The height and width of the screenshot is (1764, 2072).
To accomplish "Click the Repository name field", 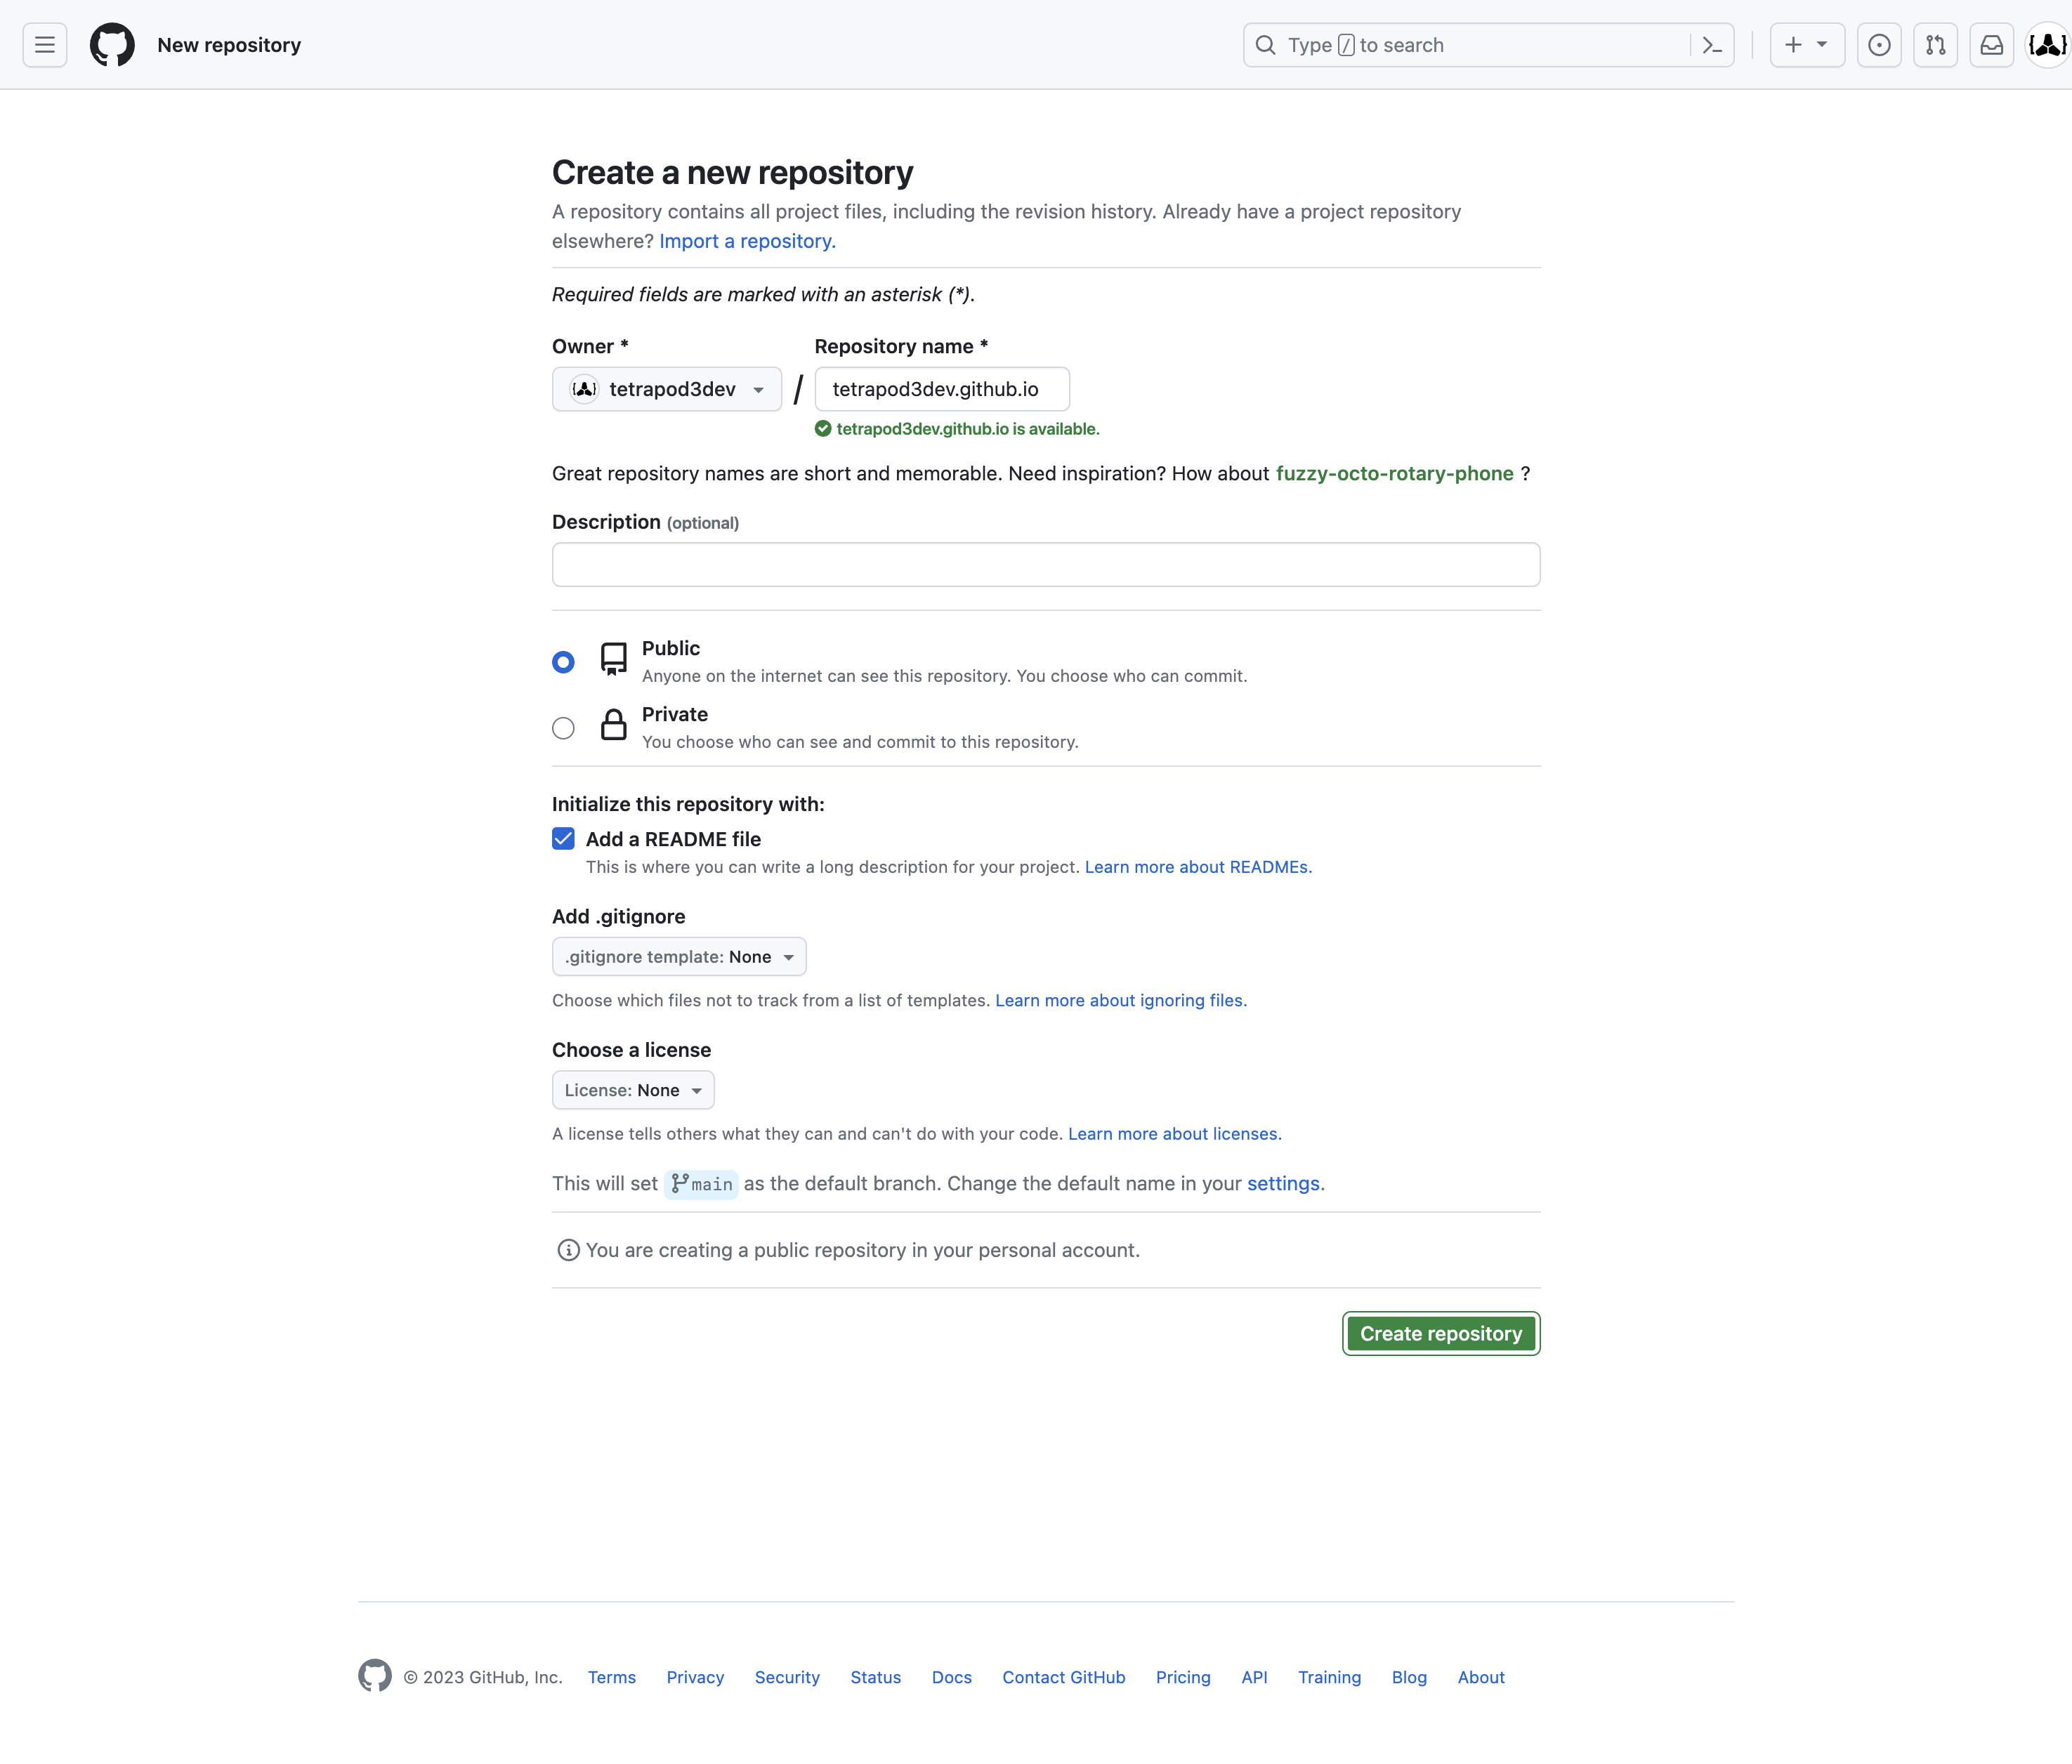I will coord(942,389).
